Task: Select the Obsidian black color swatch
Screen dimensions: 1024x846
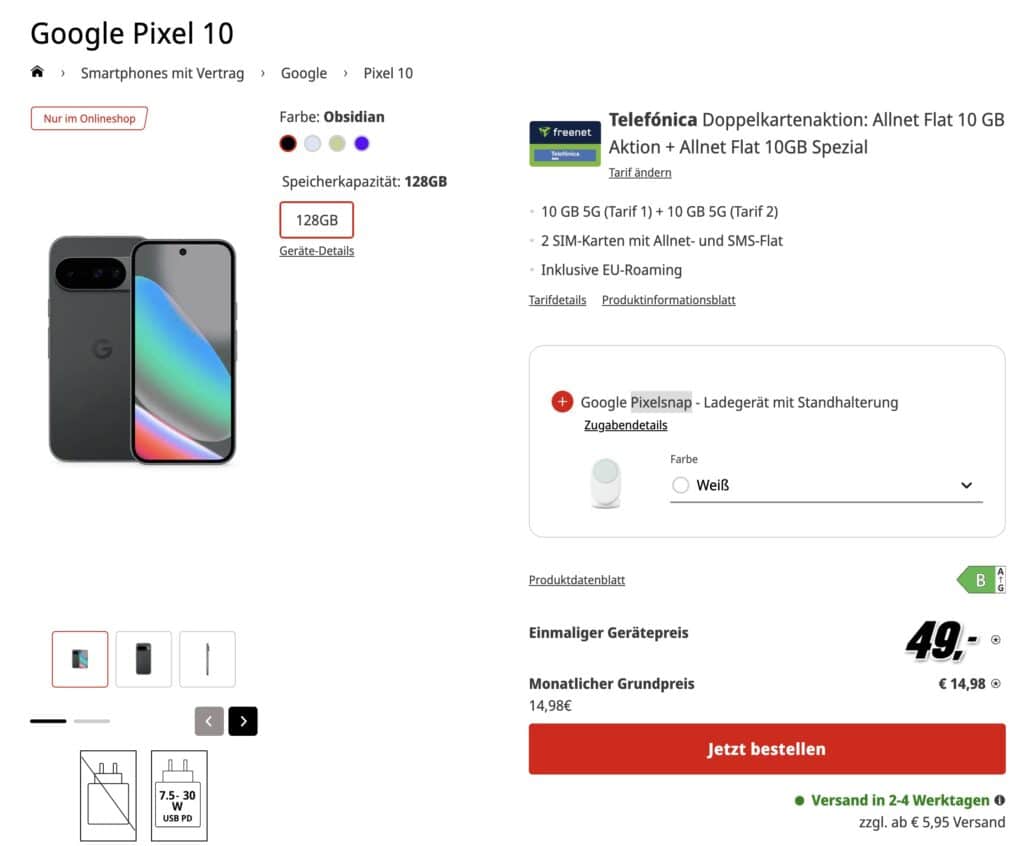Action: [x=288, y=143]
